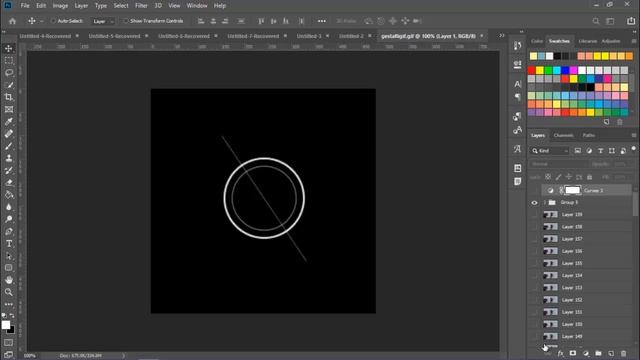
Task: Click the new swatch button in Swatches
Action: click(x=607, y=122)
